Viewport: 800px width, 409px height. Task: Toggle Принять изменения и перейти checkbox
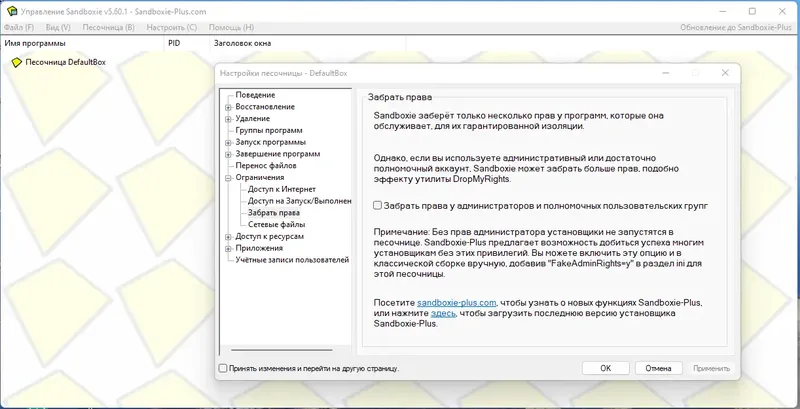223,368
